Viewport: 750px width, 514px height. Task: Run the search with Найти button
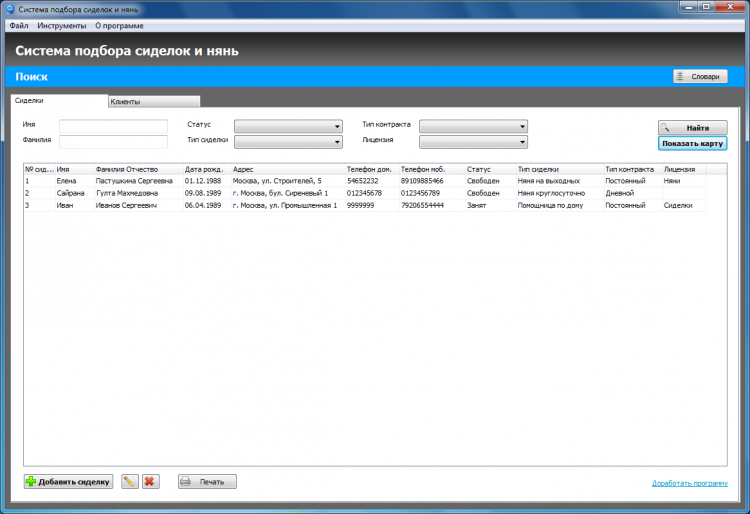693,128
